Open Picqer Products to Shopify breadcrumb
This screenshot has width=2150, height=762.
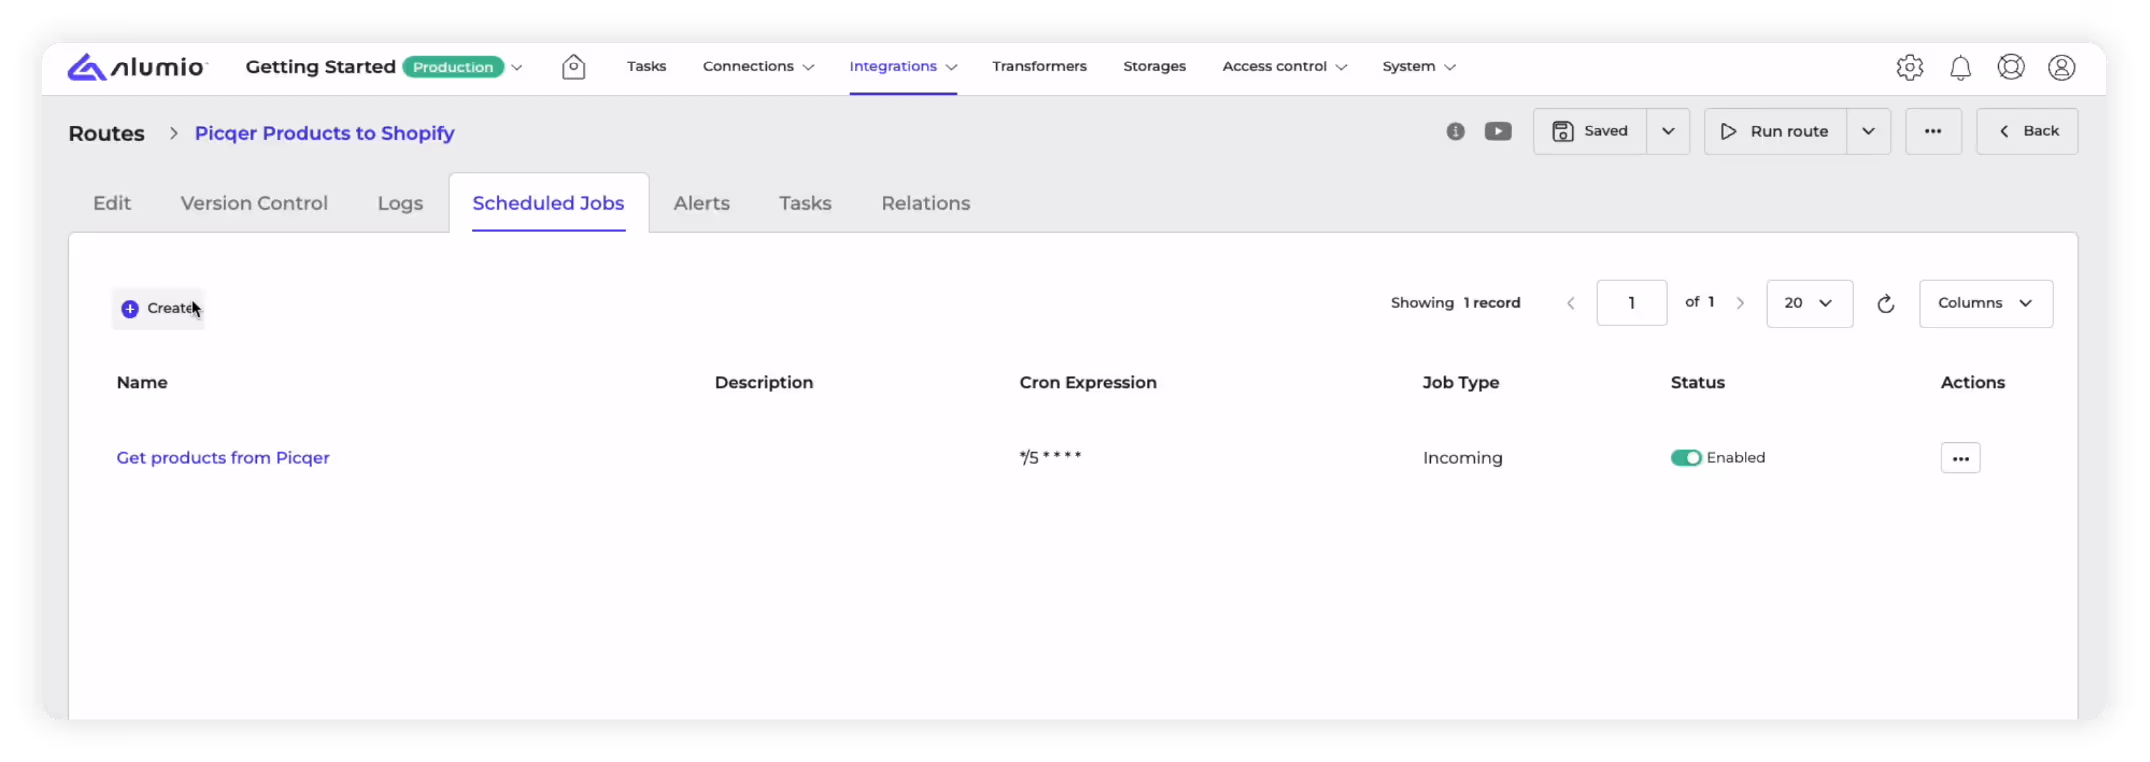(x=324, y=133)
